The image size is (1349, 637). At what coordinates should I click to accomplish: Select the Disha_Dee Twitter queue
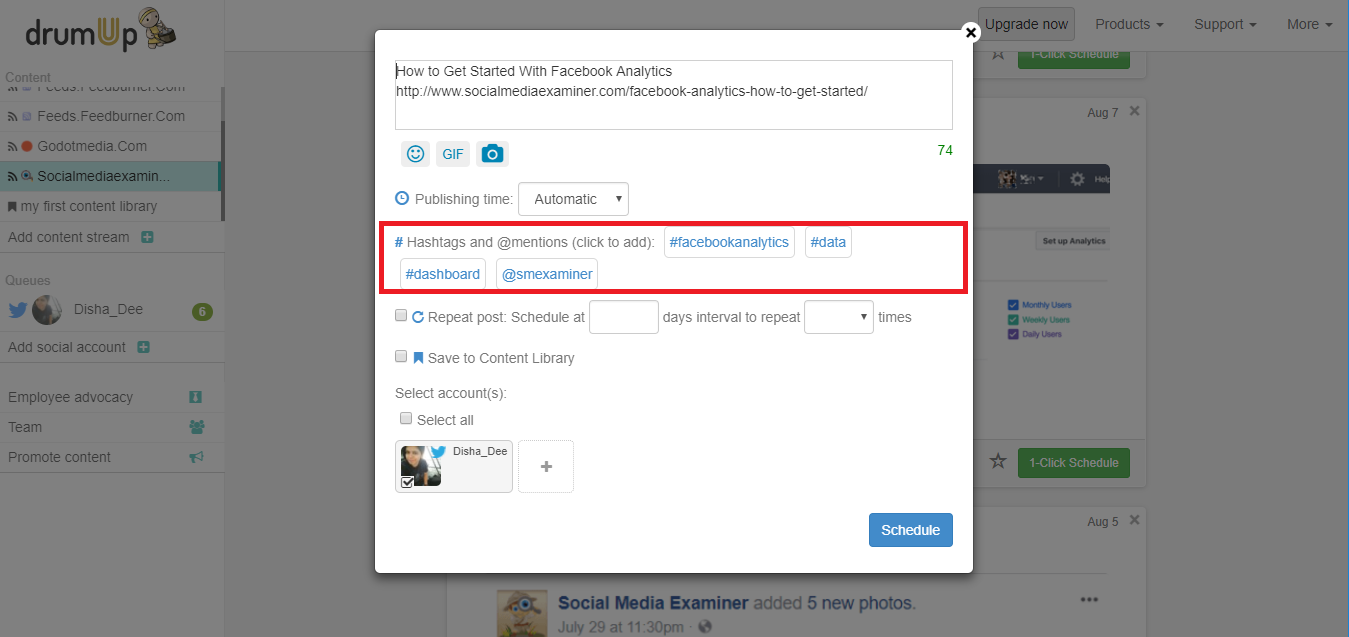coord(110,310)
